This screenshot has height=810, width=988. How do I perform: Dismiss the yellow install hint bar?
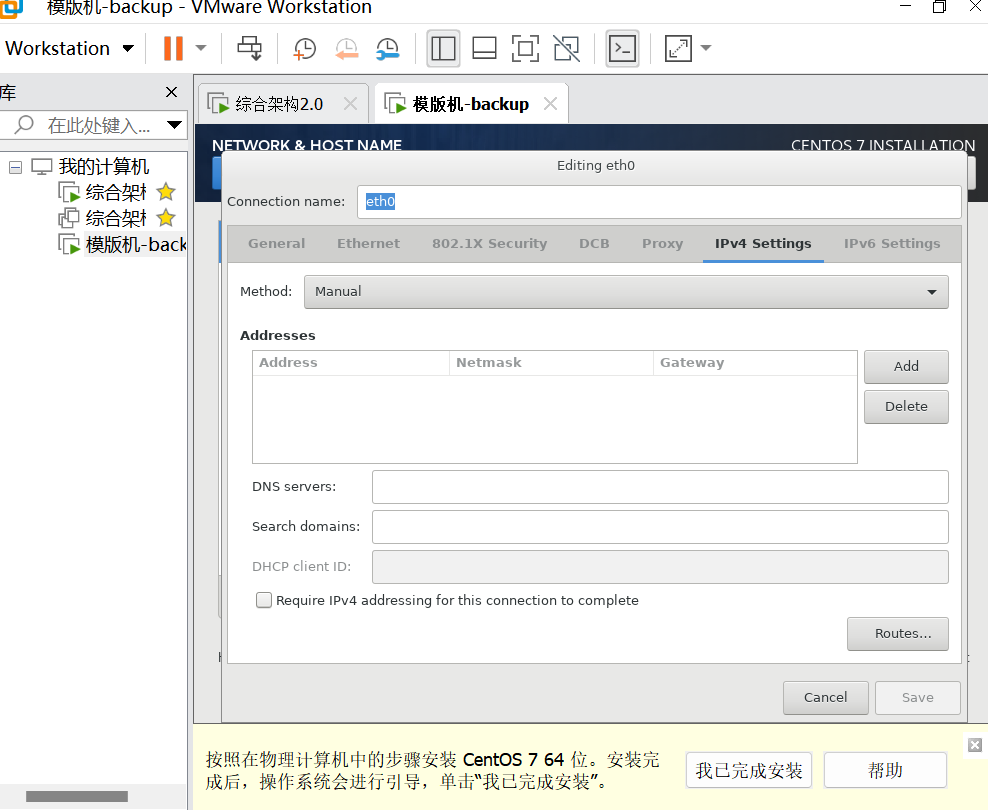[975, 745]
